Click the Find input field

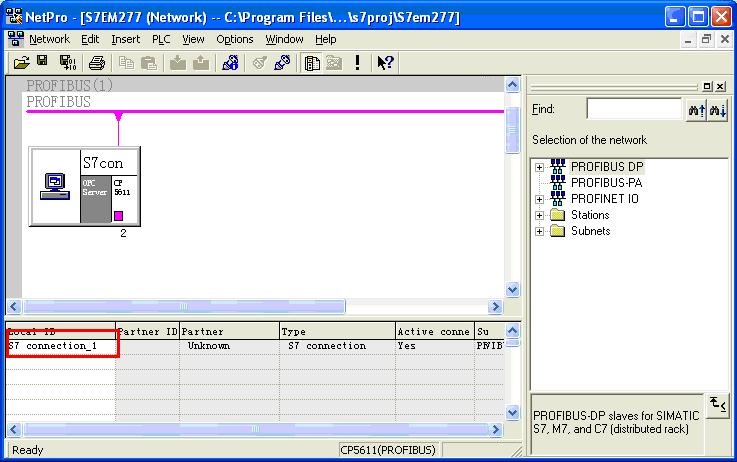click(x=634, y=109)
